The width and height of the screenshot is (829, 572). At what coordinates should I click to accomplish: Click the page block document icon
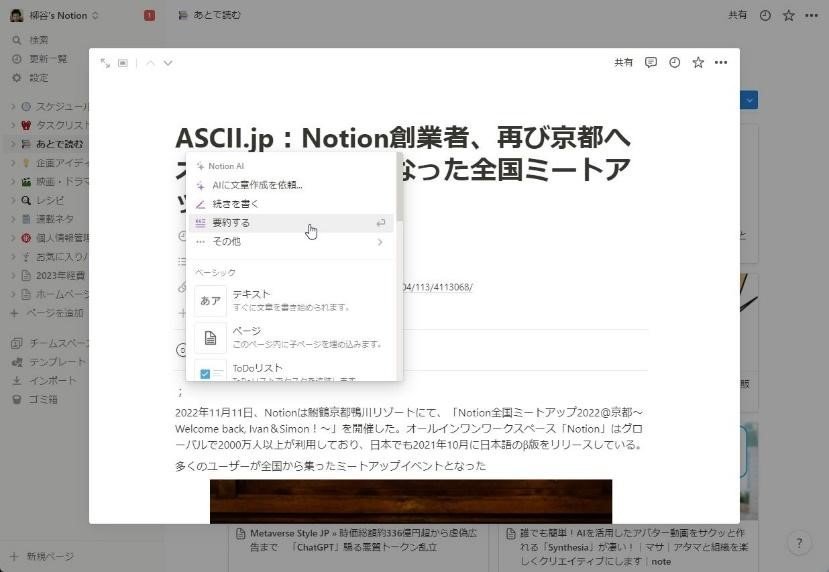210,338
